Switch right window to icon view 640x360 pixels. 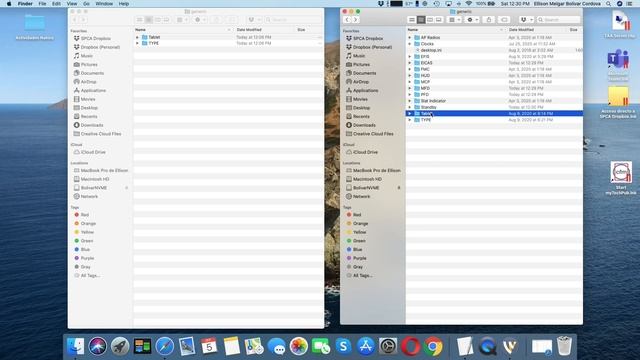pos(412,20)
